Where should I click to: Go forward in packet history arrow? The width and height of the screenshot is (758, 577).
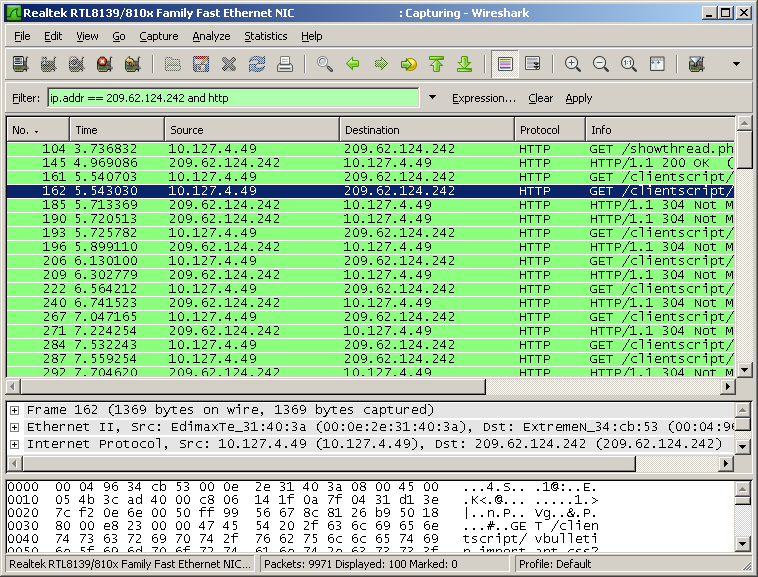pyautogui.click(x=381, y=64)
